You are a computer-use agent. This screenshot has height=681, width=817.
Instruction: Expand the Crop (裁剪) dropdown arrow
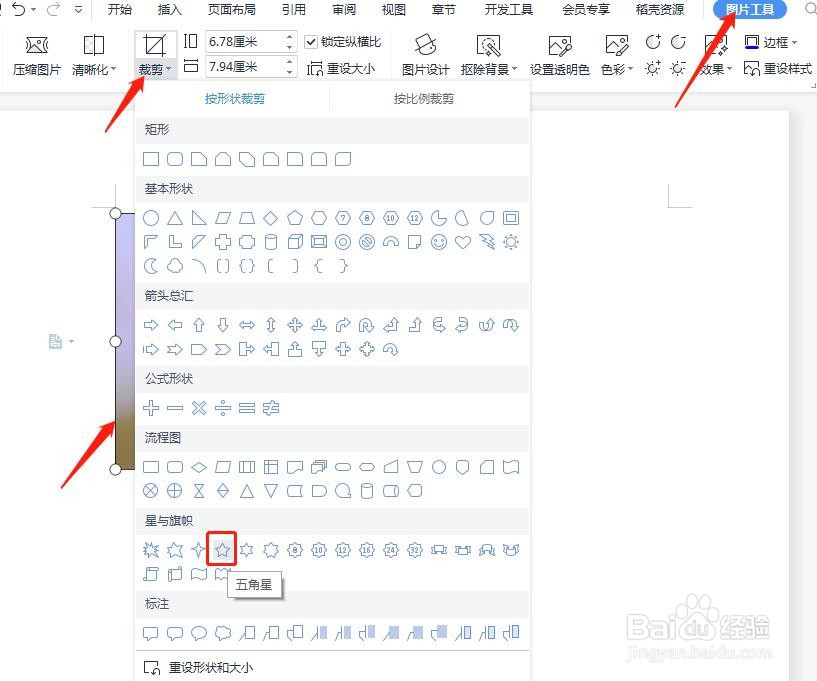coord(169,69)
